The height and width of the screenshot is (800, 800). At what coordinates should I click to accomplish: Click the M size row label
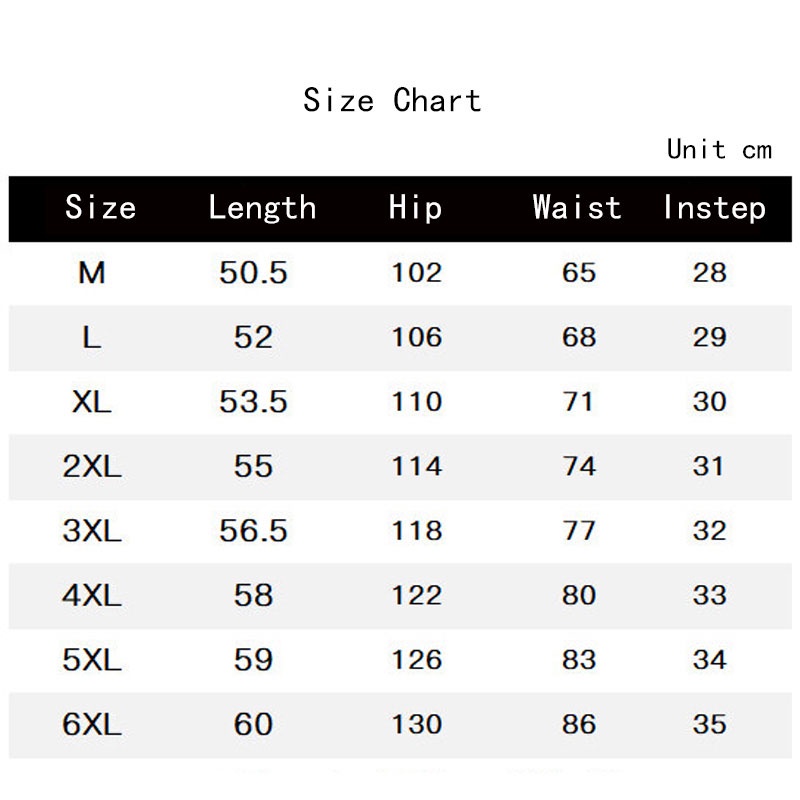(92, 272)
